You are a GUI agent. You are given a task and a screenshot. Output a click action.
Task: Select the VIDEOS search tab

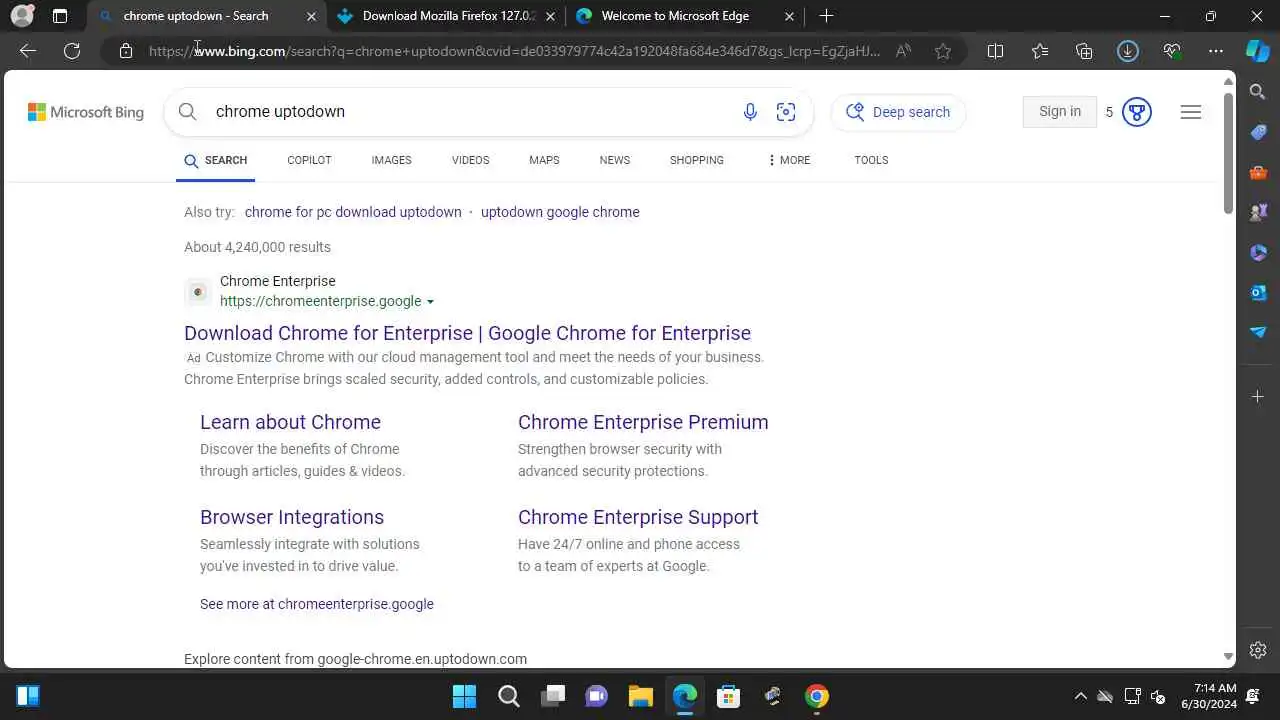(470, 160)
